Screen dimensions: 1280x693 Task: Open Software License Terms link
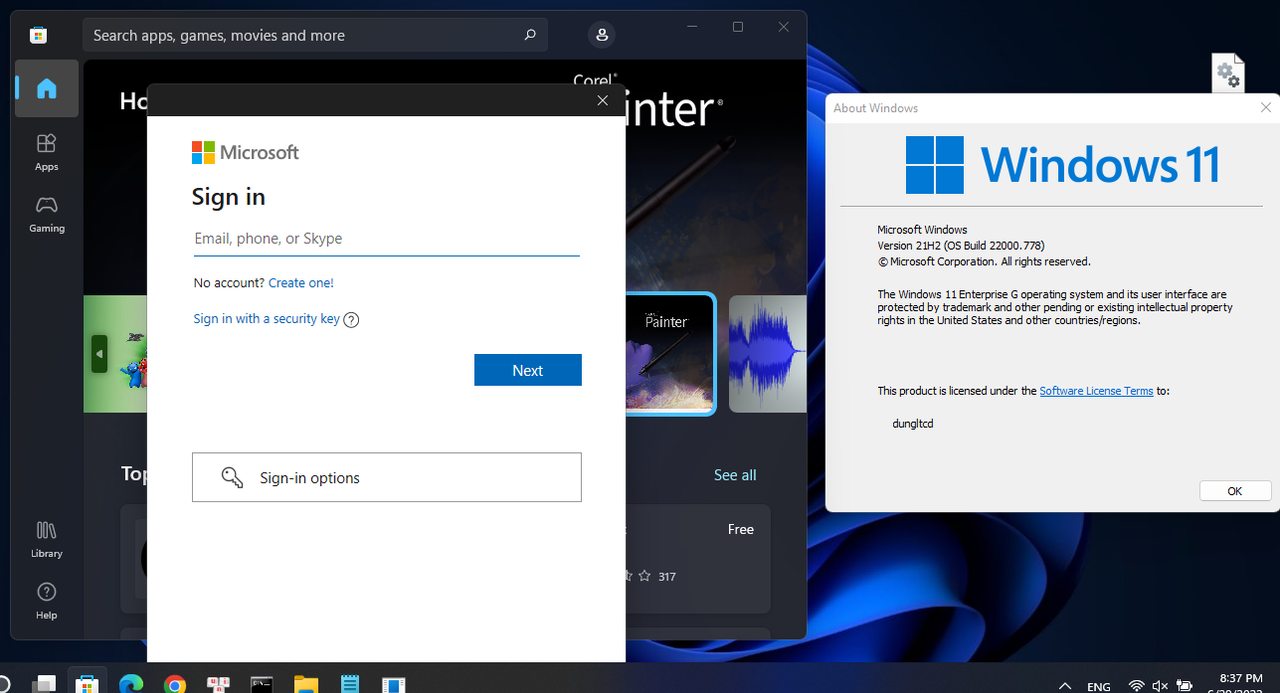click(x=1096, y=391)
